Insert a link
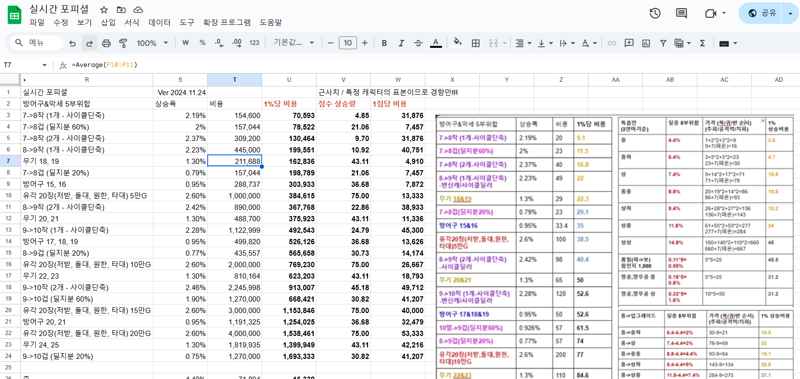800x379 pixels. click(612, 43)
